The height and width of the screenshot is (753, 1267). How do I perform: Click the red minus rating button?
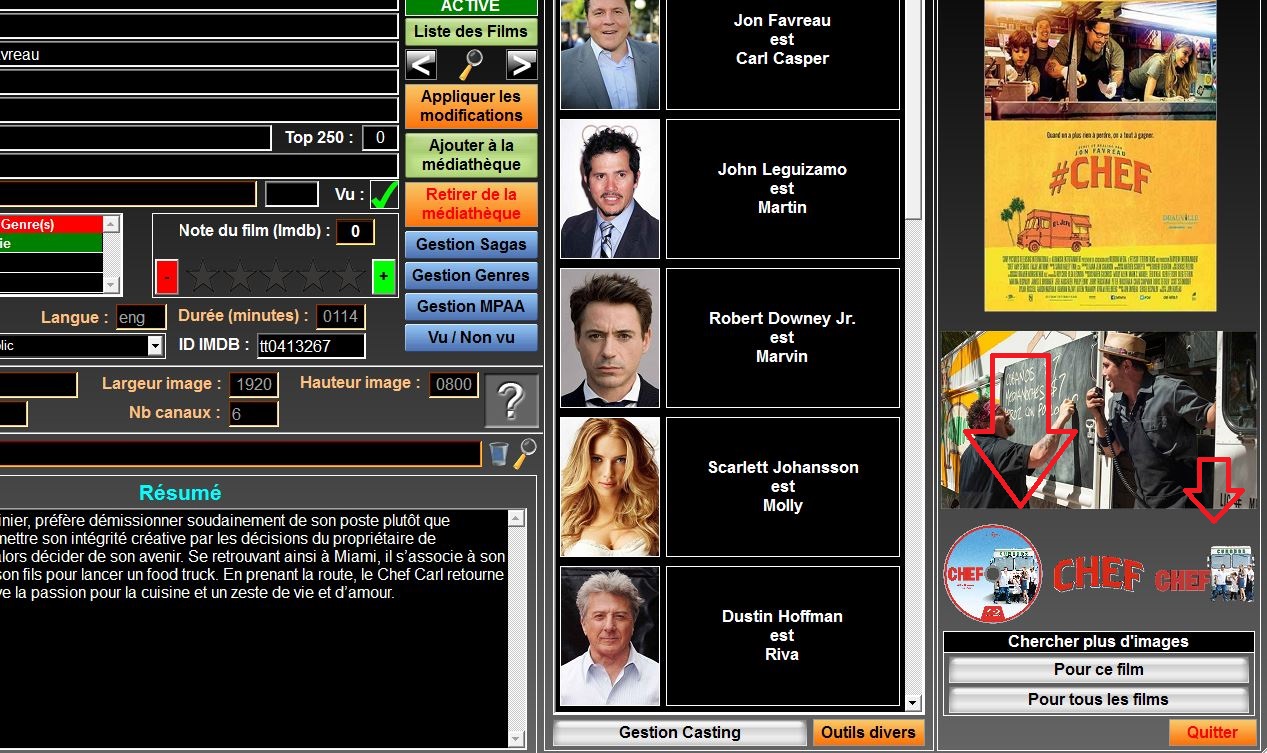pyautogui.click(x=167, y=276)
